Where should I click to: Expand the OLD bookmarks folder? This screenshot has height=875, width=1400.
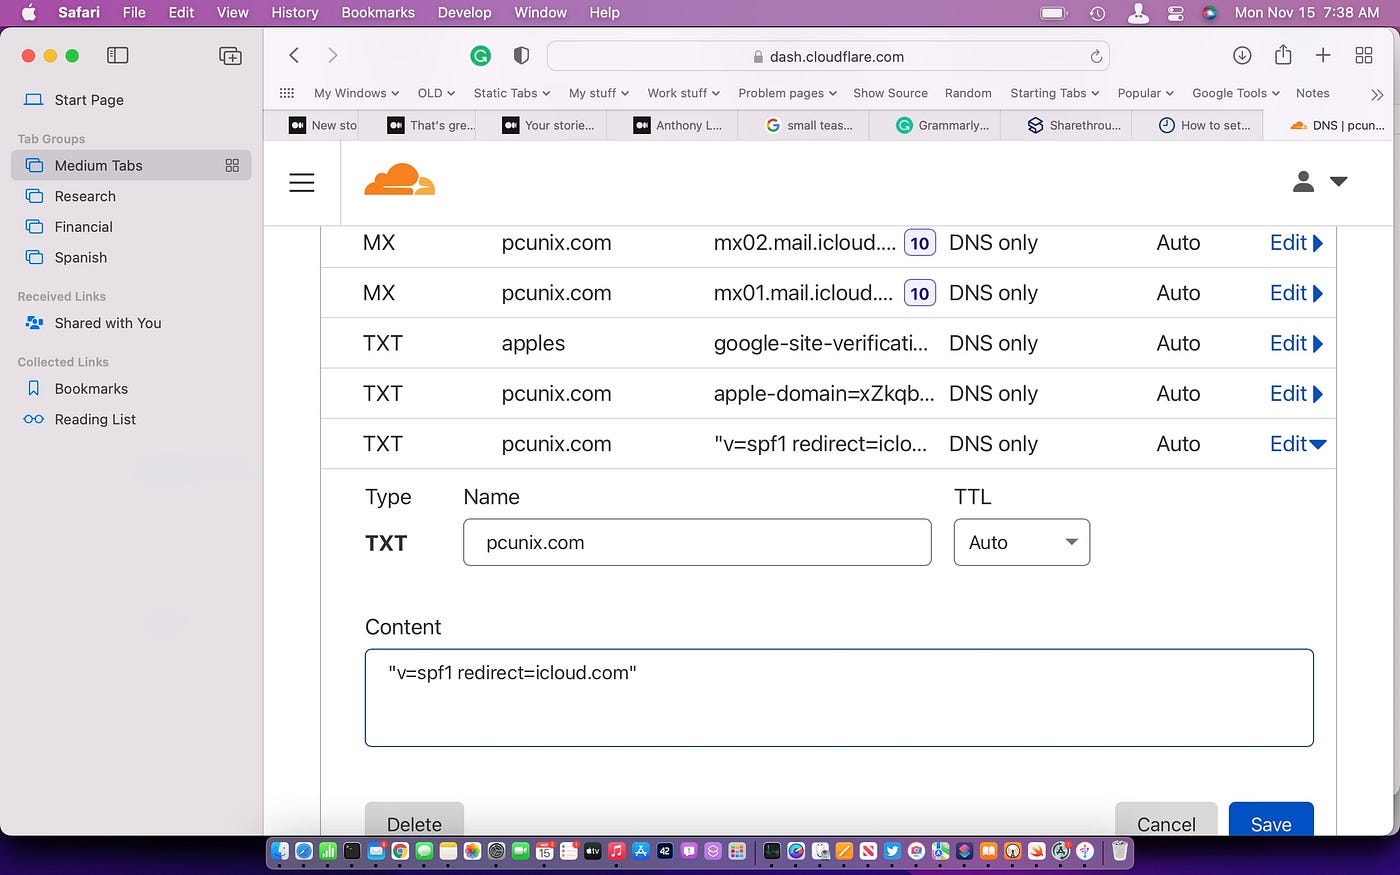point(436,93)
